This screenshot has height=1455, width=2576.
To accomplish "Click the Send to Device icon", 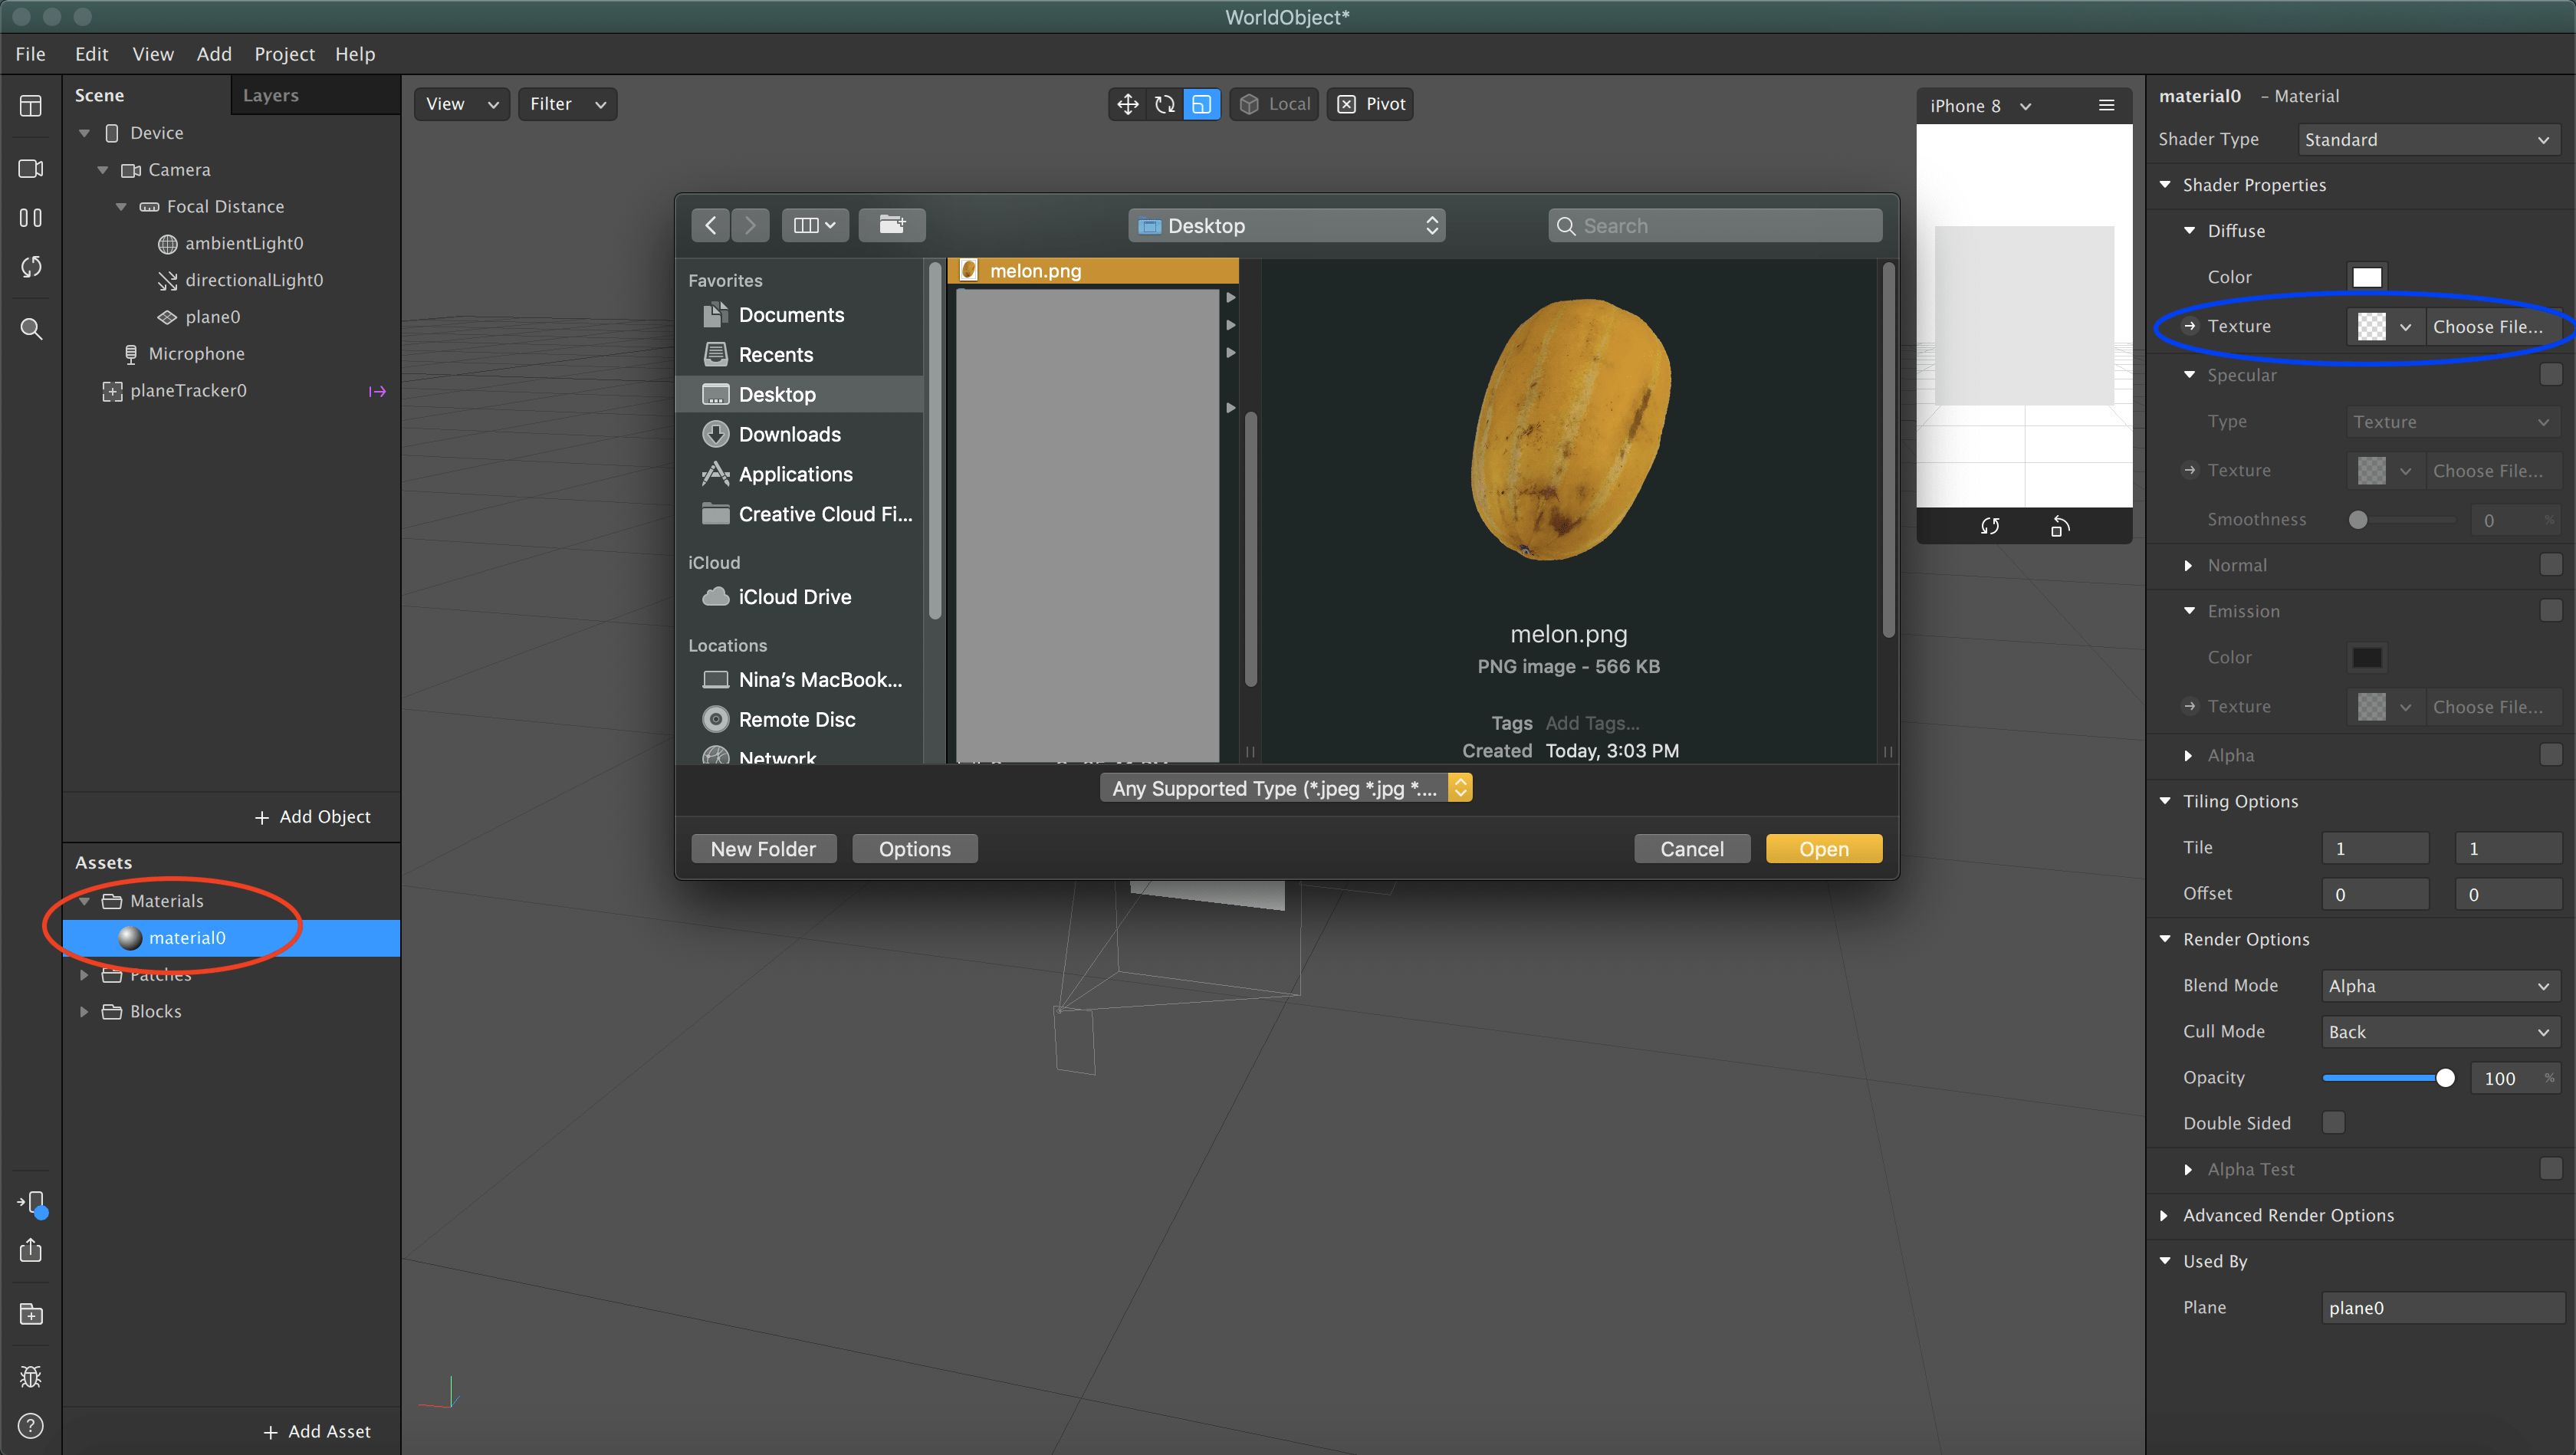I will click(x=30, y=1203).
